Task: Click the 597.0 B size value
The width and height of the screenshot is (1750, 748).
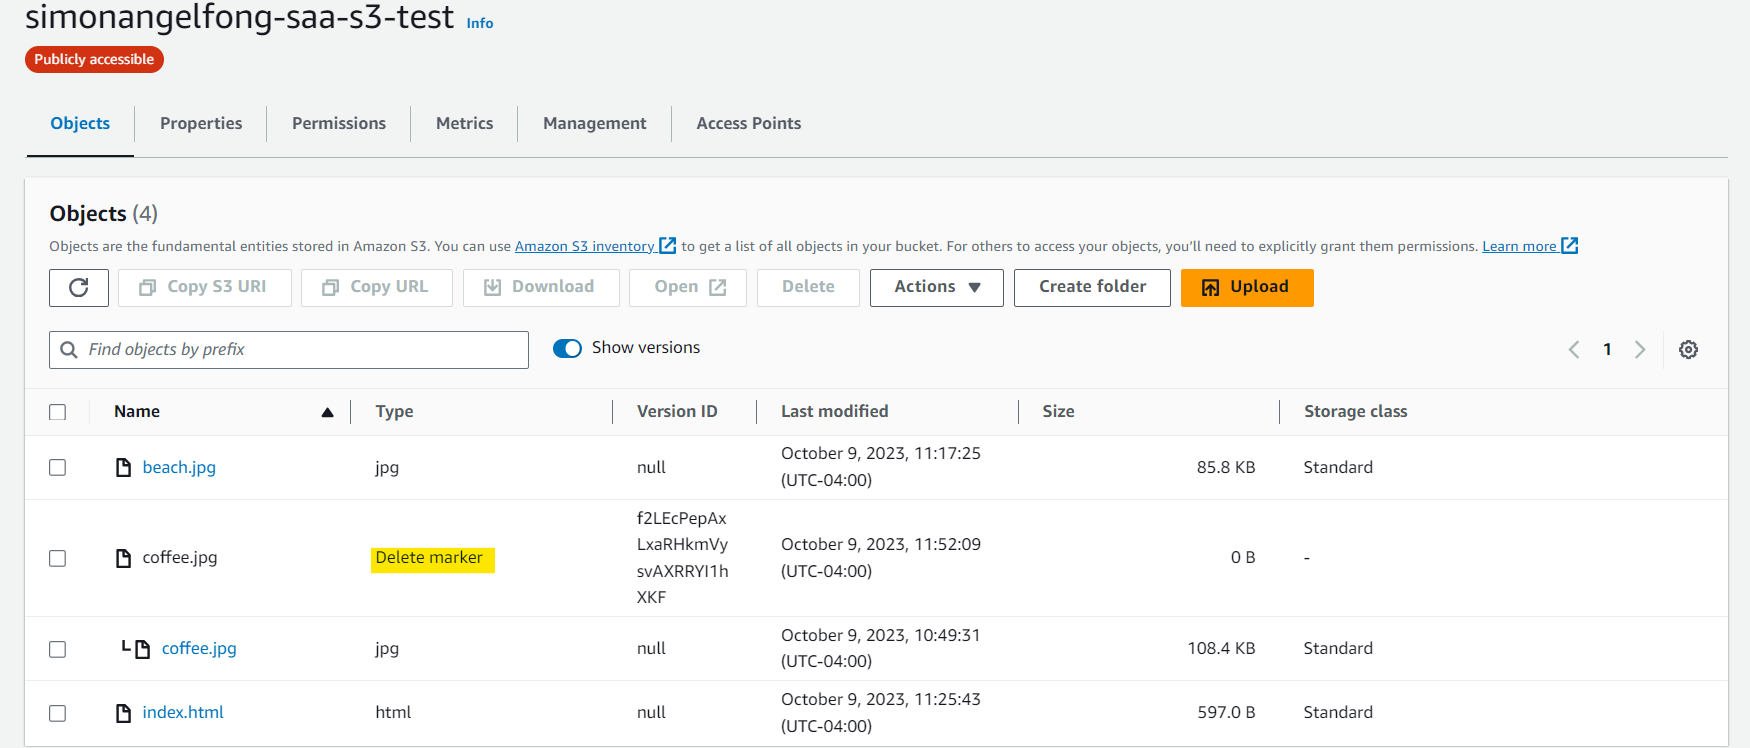Action: pyautogui.click(x=1226, y=712)
